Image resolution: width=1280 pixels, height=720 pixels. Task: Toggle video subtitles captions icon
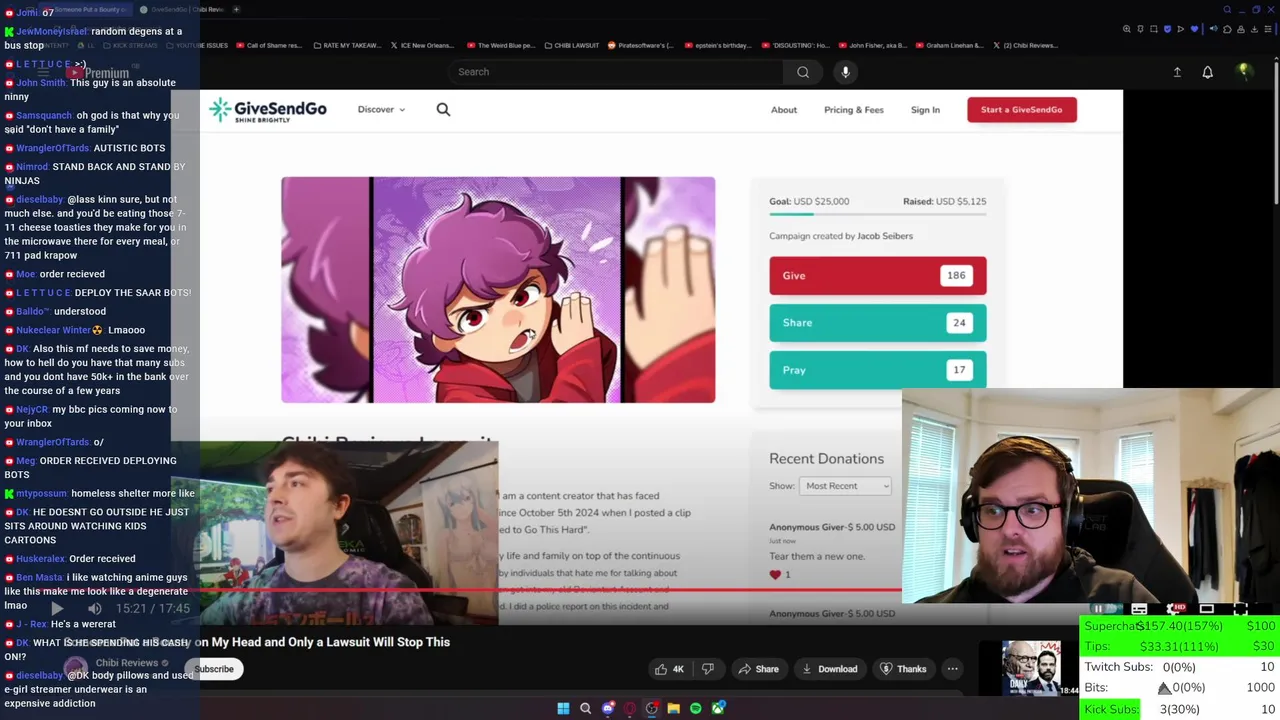coord(1139,609)
